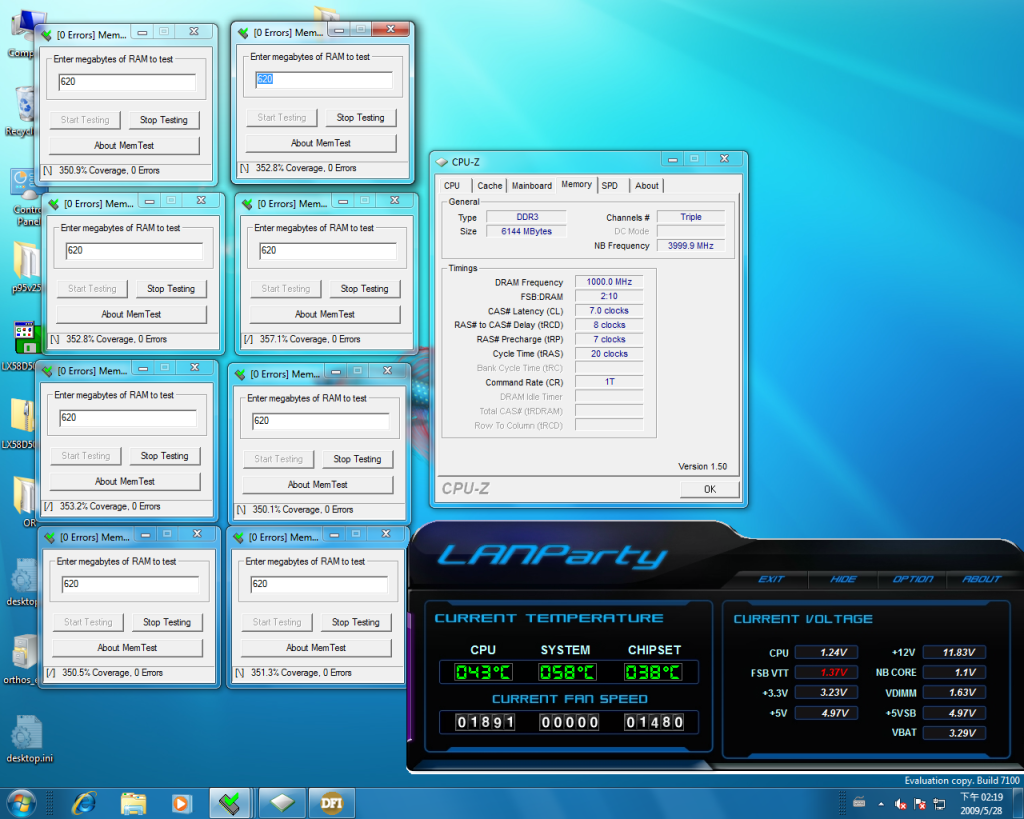Click title icon of MemTest 350.1% coverage window
The image size is (1024, 819).
tap(240, 374)
